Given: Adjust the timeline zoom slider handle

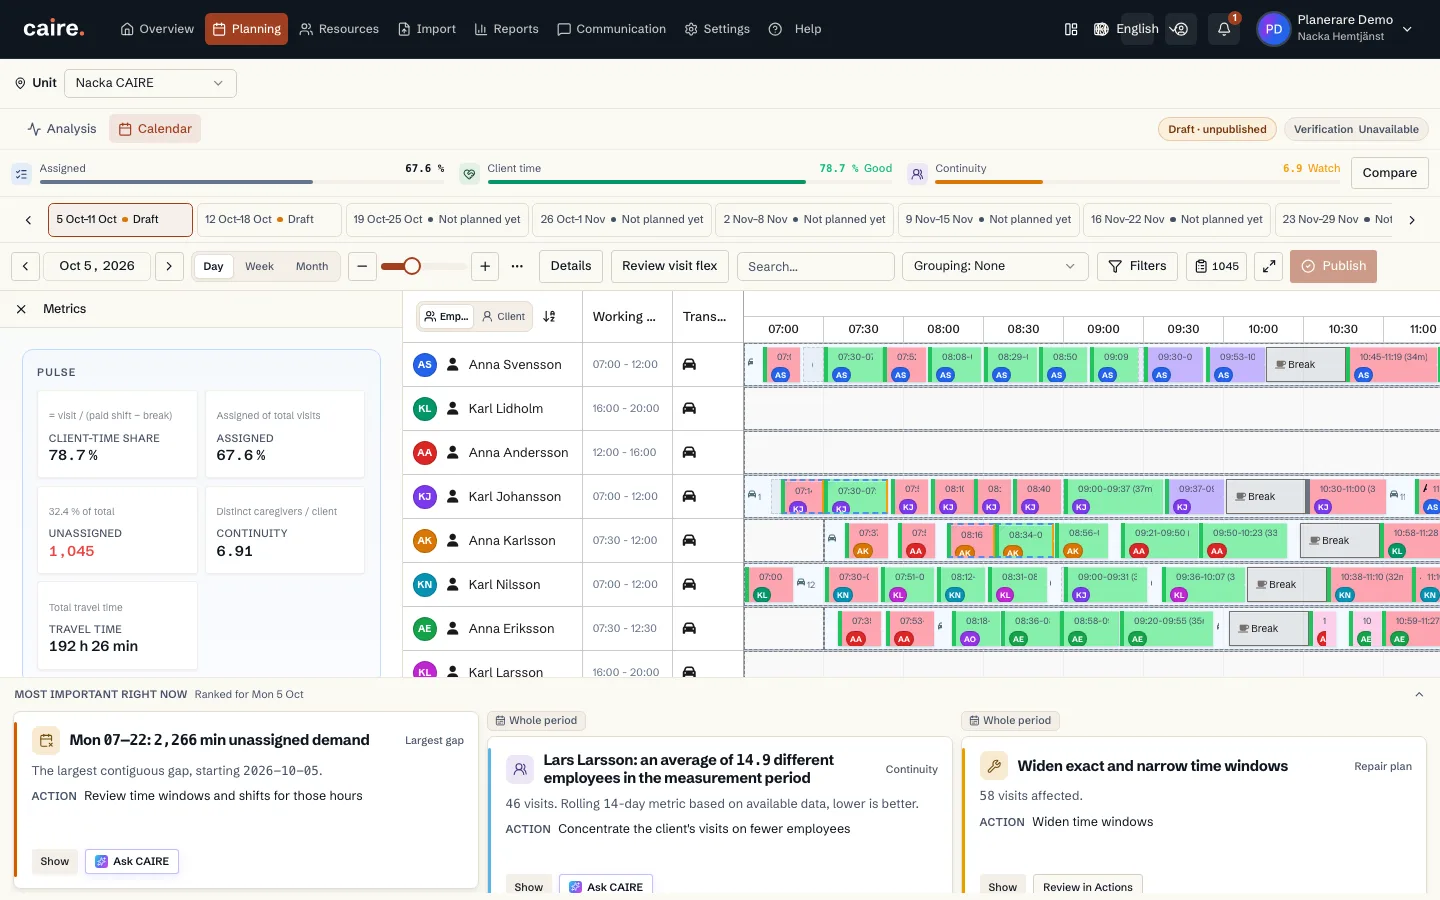Looking at the screenshot, I should point(412,266).
